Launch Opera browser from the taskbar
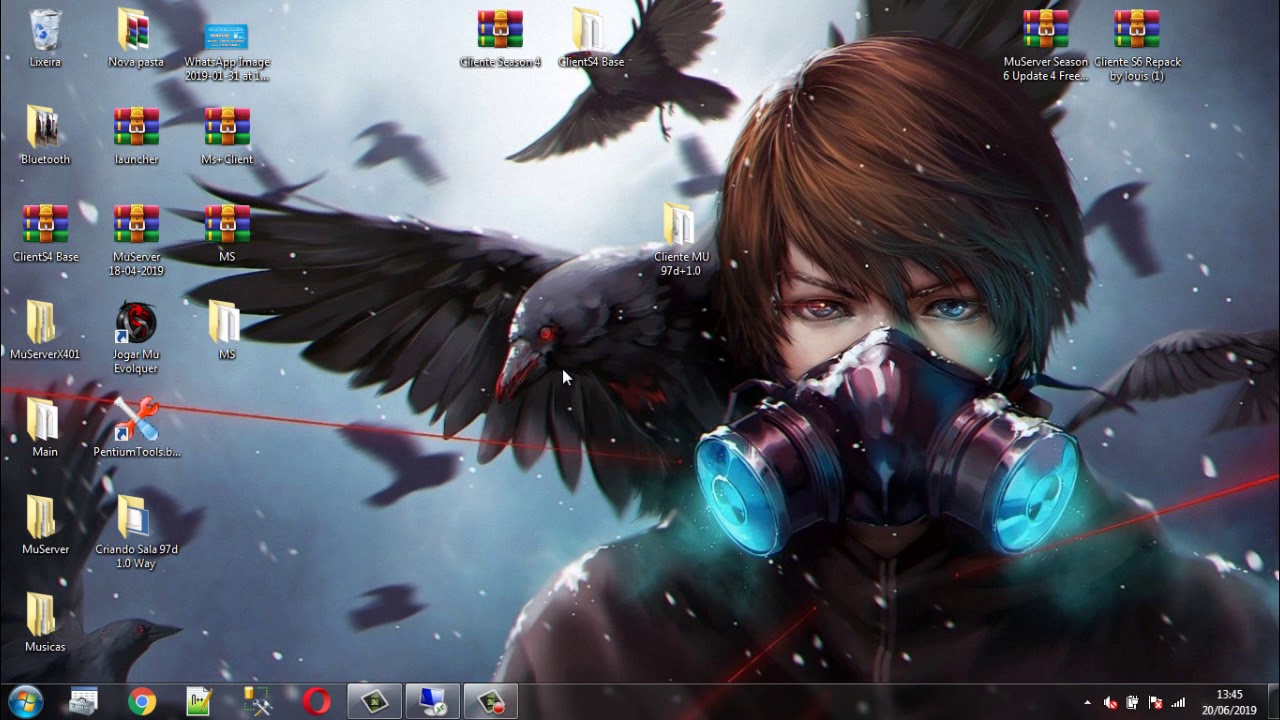The width and height of the screenshot is (1280, 720). tap(316, 701)
